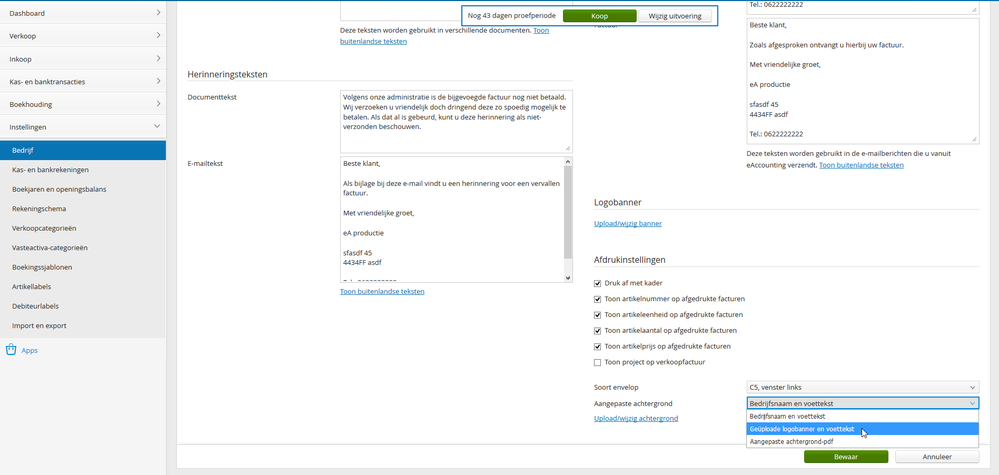The width and height of the screenshot is (999, 475).
Task: Open Upload/wijzig banner link
Action: click(x=628, y=223)
